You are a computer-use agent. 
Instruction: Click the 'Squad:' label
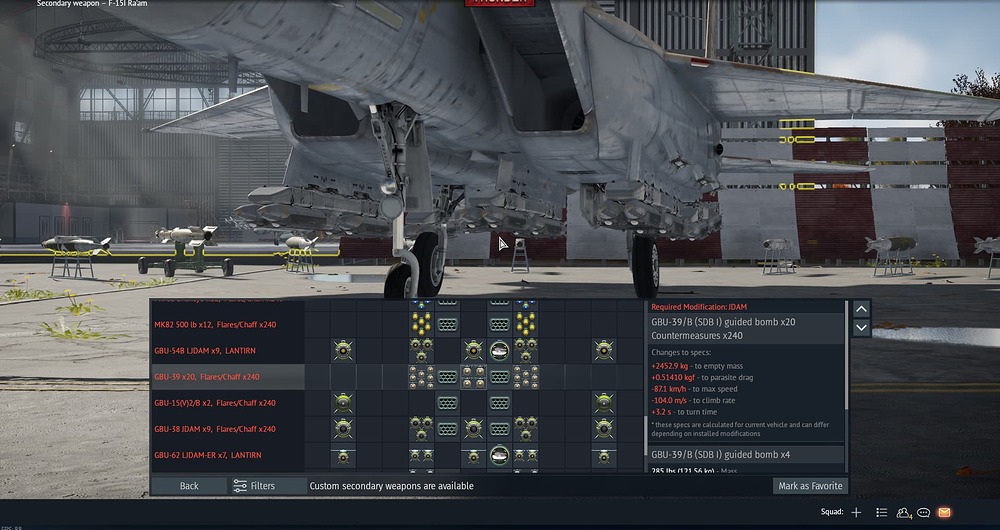pos(832,512)
